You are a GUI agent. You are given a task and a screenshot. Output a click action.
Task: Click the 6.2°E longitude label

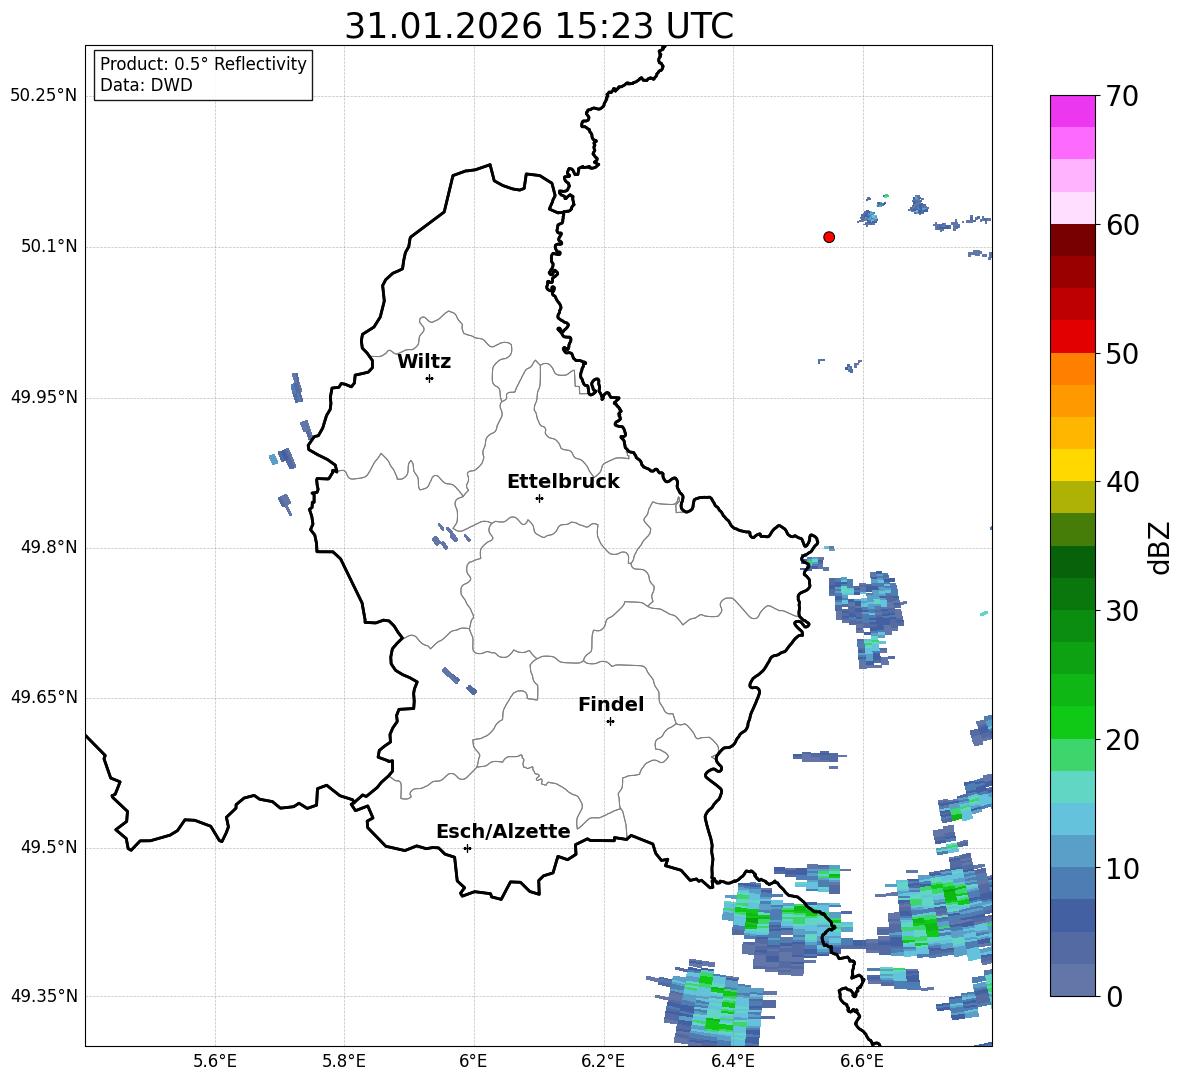[x=603, y=1061]
